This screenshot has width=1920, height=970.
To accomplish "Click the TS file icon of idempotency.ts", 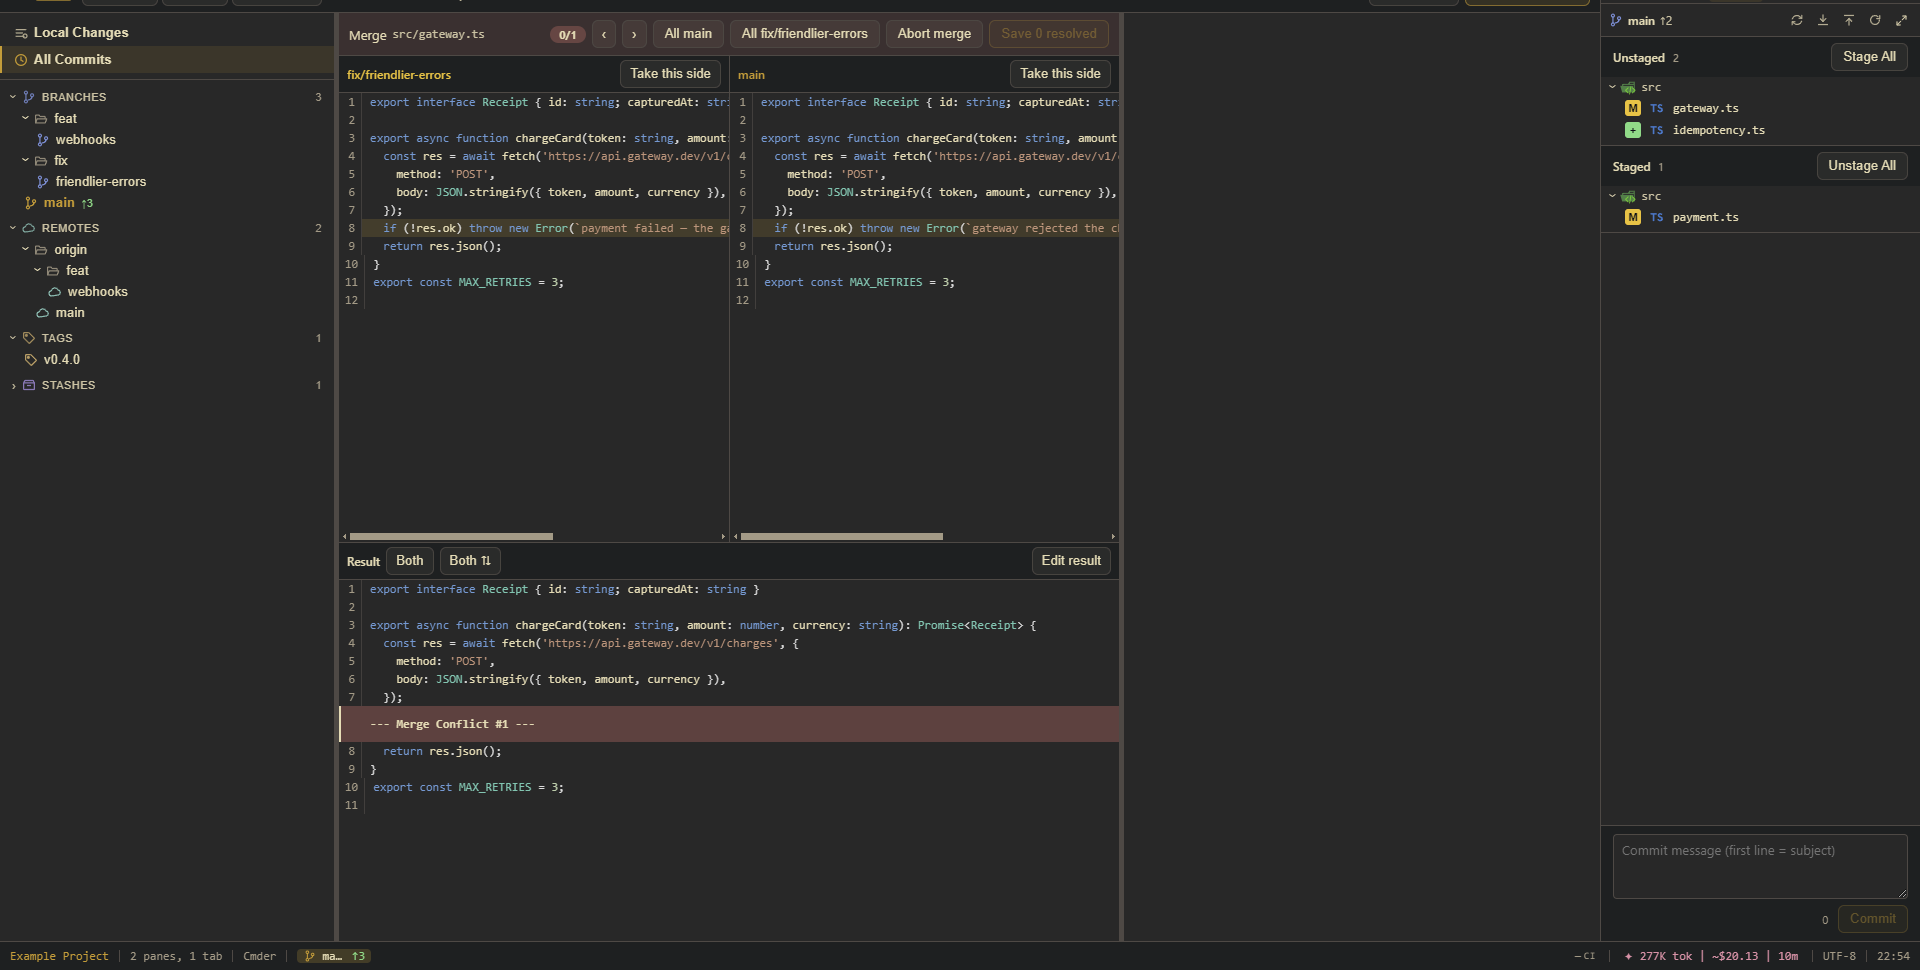I will (1657, 130).
